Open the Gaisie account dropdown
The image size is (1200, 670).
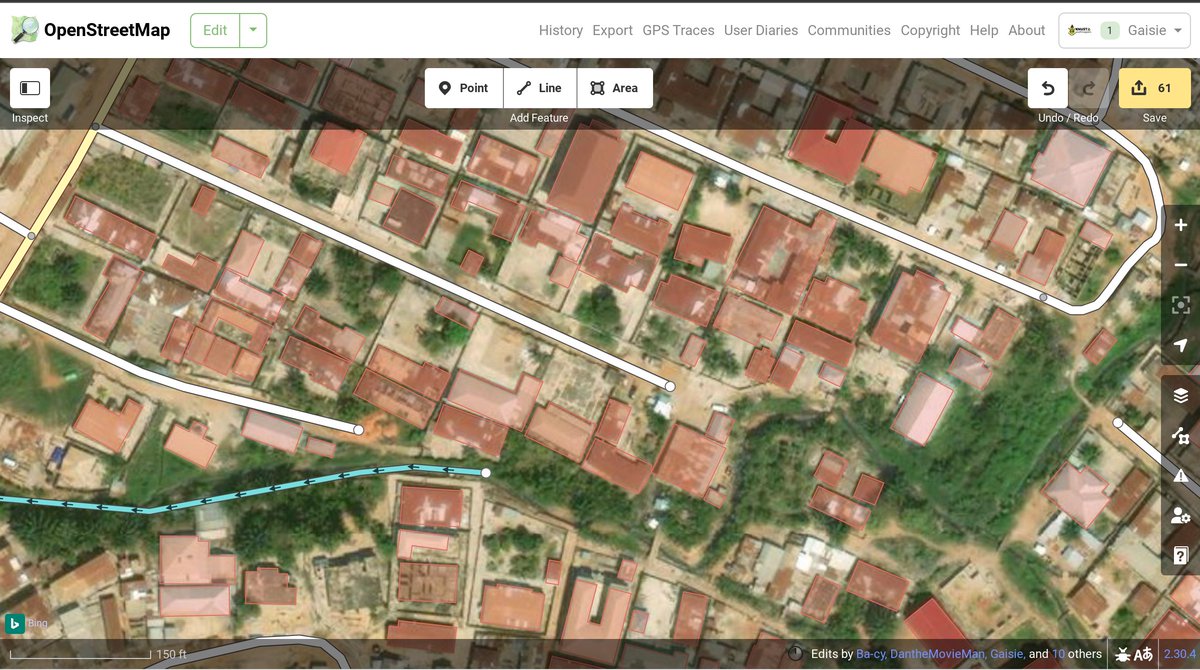click(1150, 30)
